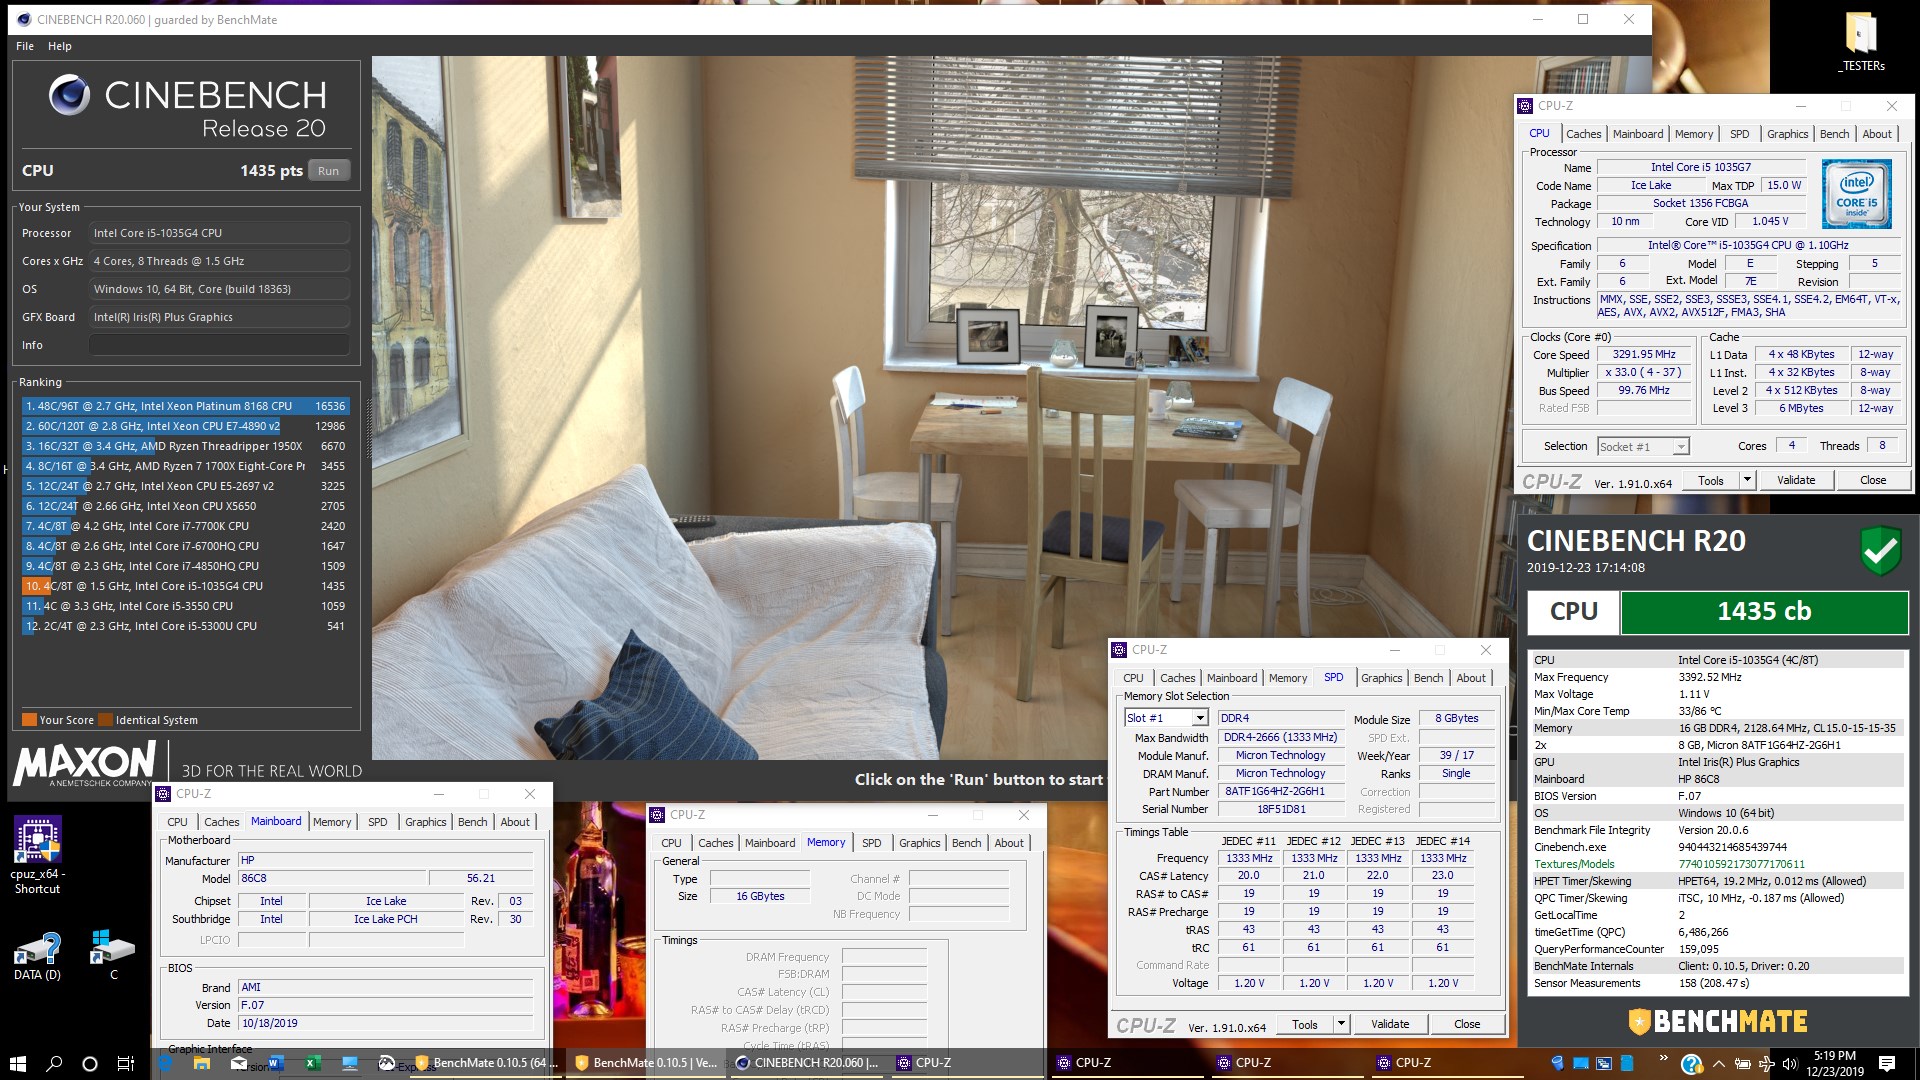The height and width of the screenshot is (1080, 1920).
Task: Open the Cinebench File menu
Action: (25, 46)
